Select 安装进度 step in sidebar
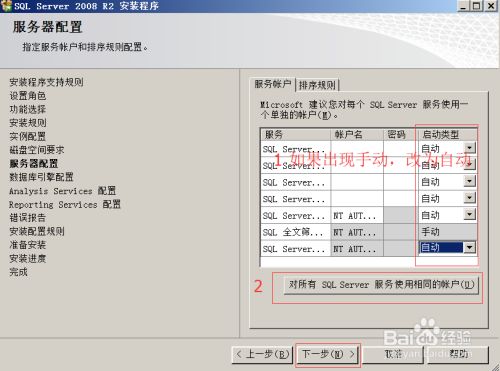 [x=28, y=258]
